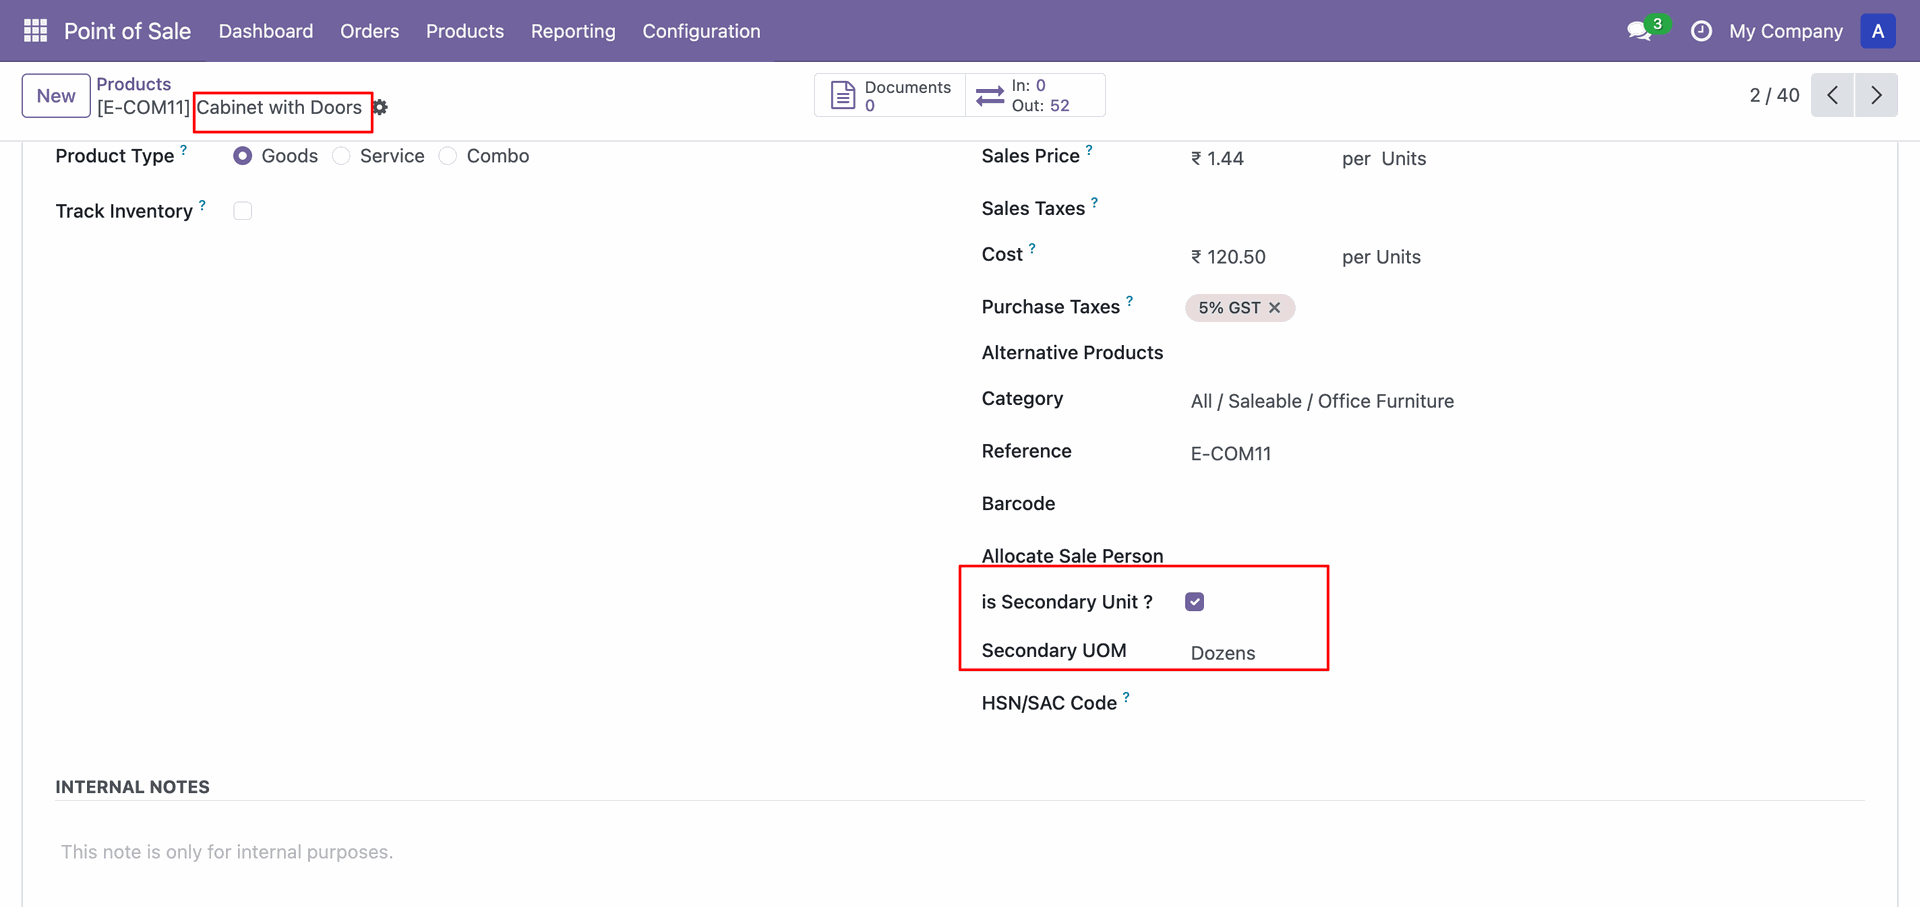Image resolution: width=1920 pixels, height=907 pixels.
Task: Enable the Track Inventory checkbox
Action: coord(242,211)
